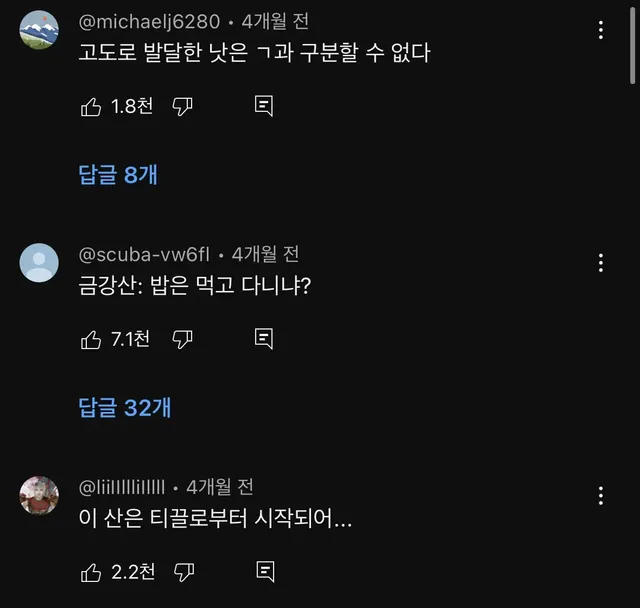Viewport: 640px width, 608px height.
Task: Like the comment by @michaelj6280
Action: point(91,107)
